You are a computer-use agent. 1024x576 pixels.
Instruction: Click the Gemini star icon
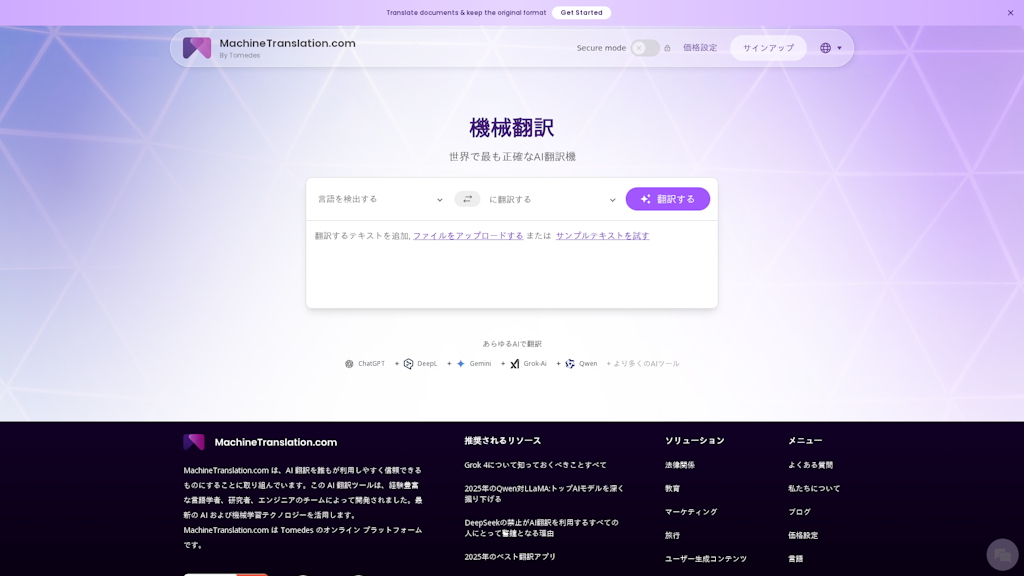point(460,364)
